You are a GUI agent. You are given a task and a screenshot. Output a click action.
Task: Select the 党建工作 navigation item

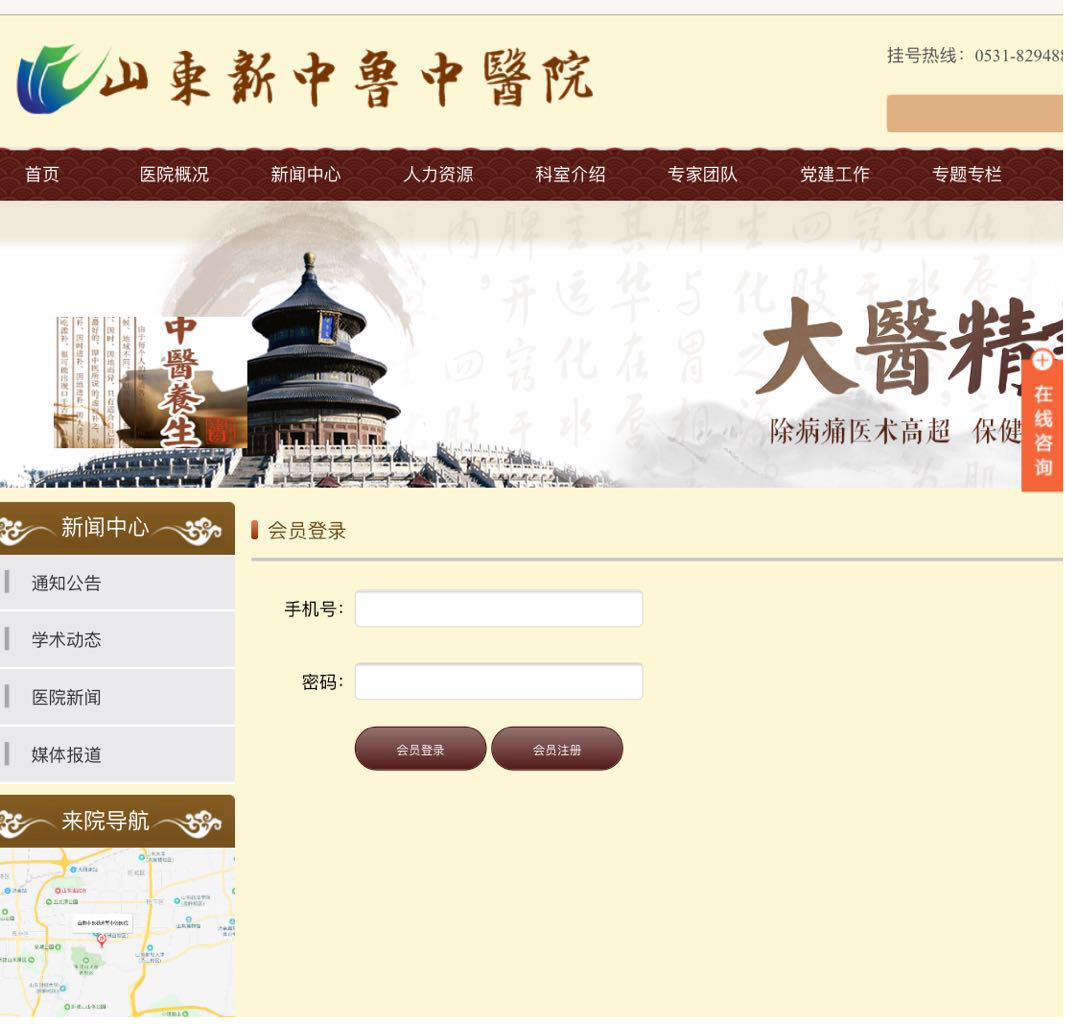click(x=834, y=174)
